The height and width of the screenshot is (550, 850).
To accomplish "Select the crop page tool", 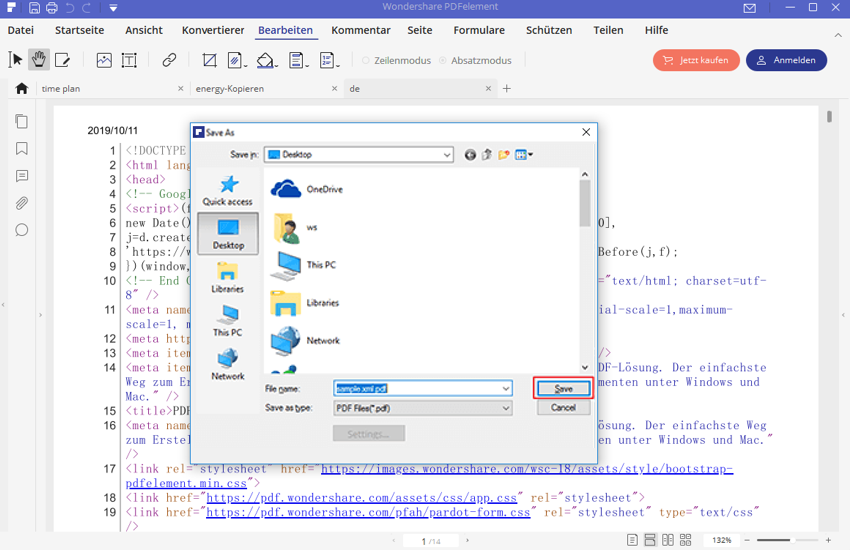I will coord(209,60).
